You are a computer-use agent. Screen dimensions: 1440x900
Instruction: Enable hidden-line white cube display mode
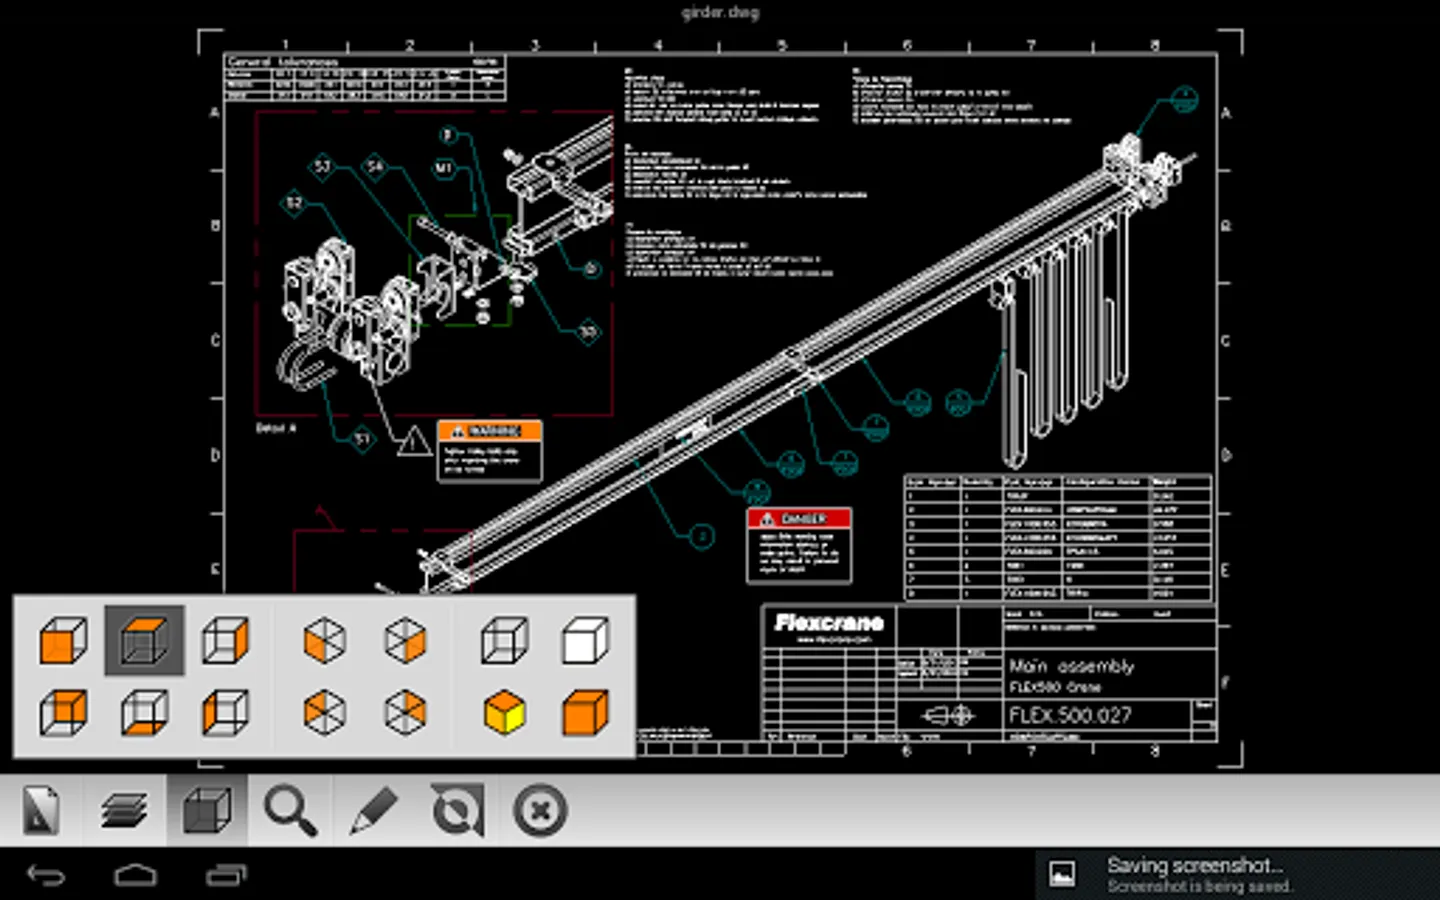585,640
